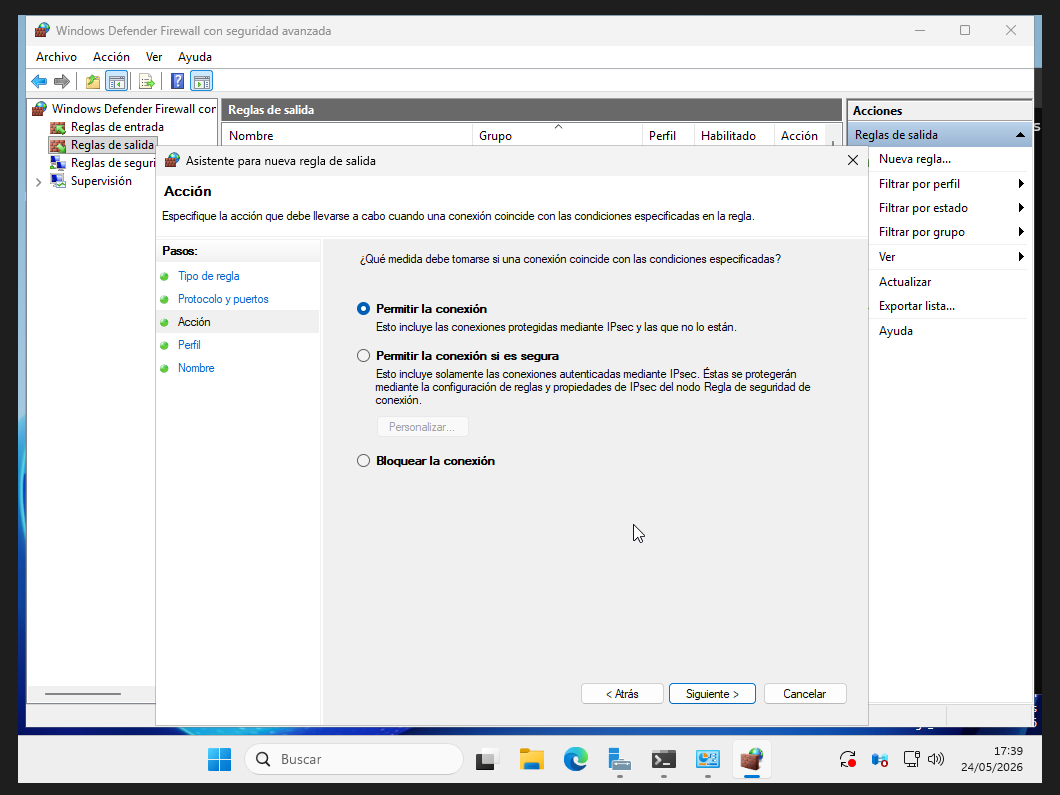Viewport: 1060px width, 795px height.
Task: Expand Filtrar por estado submenu
Action: point(949,208)
